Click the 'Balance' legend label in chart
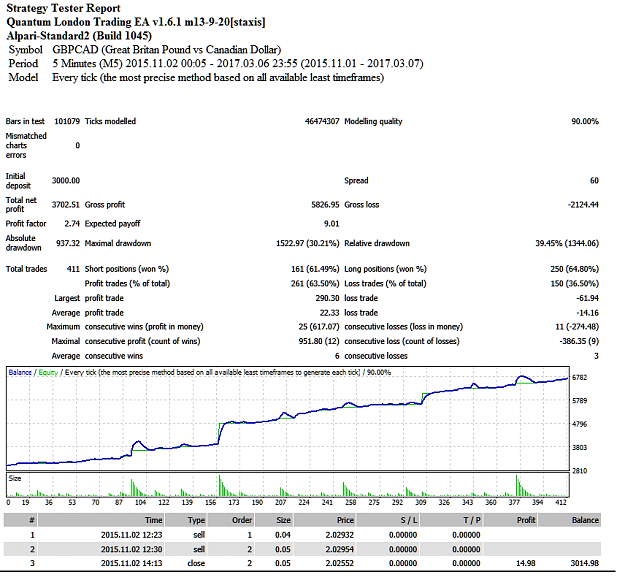The image size is (625, 580). click(20, 372)
